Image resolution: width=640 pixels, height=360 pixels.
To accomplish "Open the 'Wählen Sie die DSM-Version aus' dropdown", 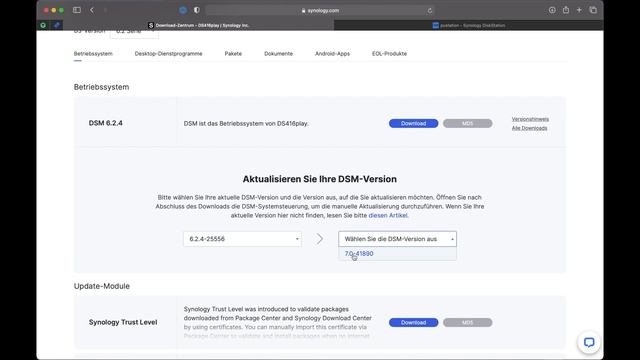I will click(397, 239).
